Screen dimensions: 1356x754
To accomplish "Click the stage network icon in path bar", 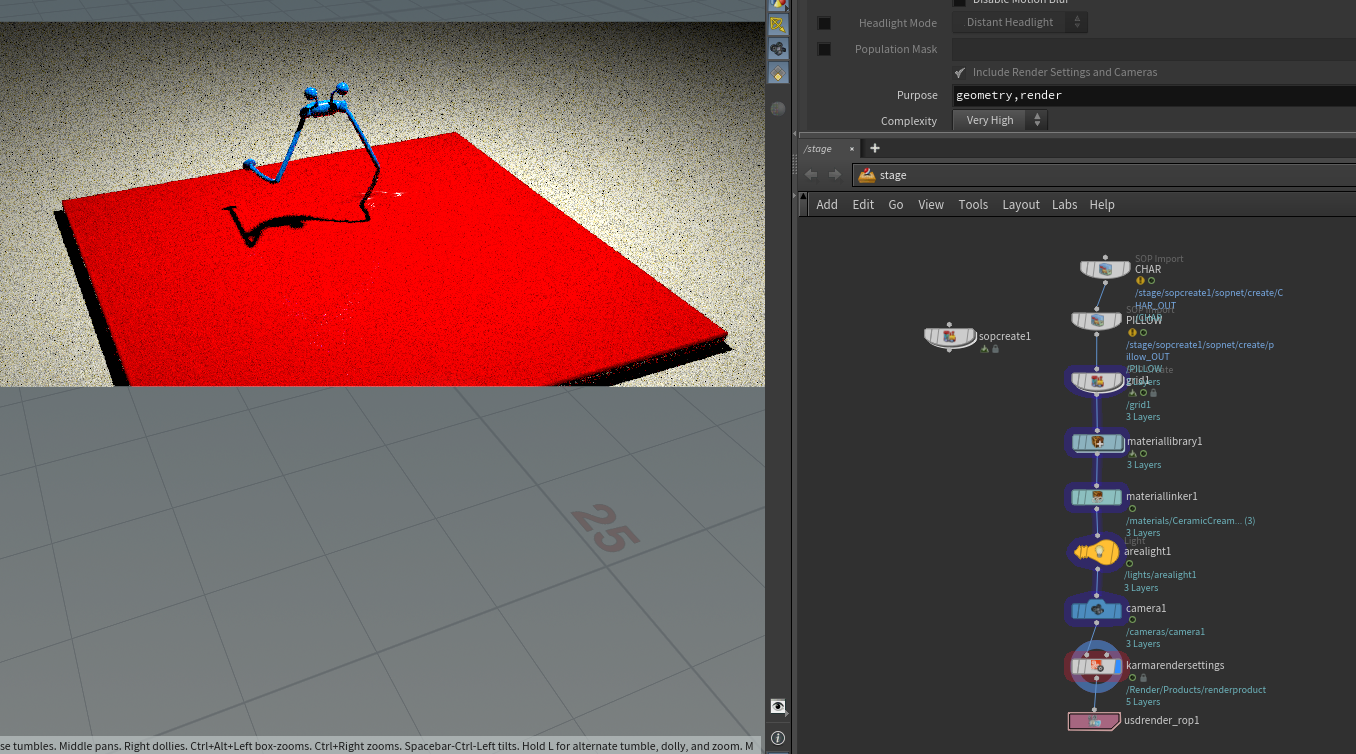I will [867, 175].
